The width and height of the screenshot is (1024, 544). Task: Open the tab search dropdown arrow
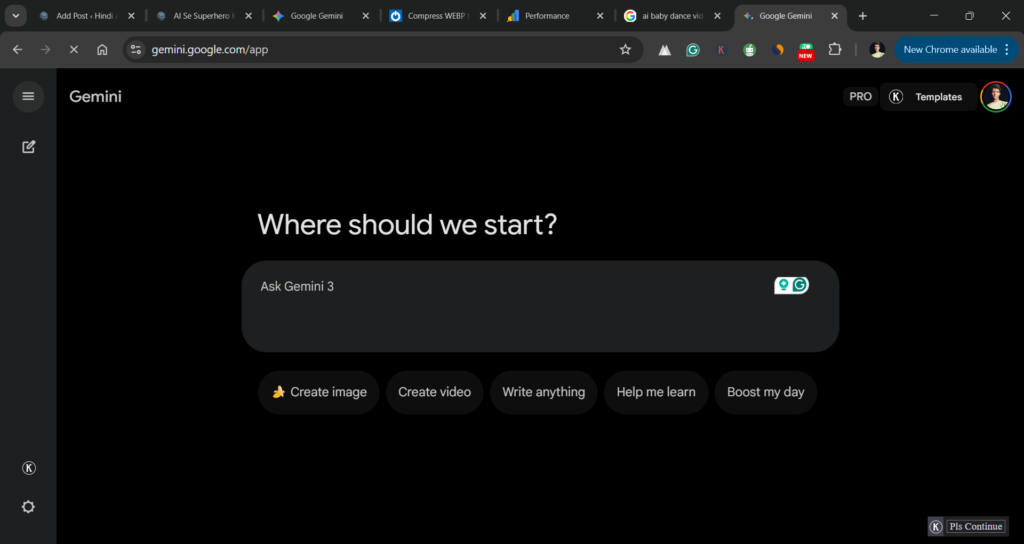(16, 16)
